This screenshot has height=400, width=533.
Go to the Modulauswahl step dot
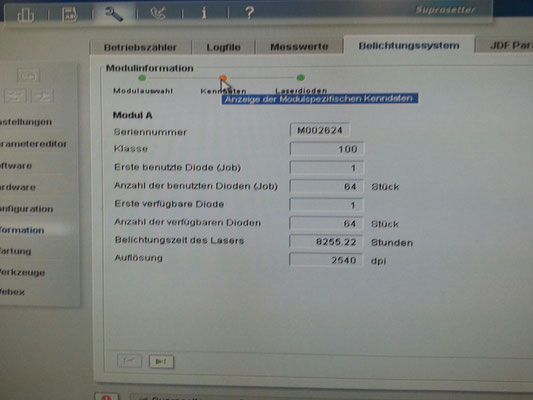point(142,78)
